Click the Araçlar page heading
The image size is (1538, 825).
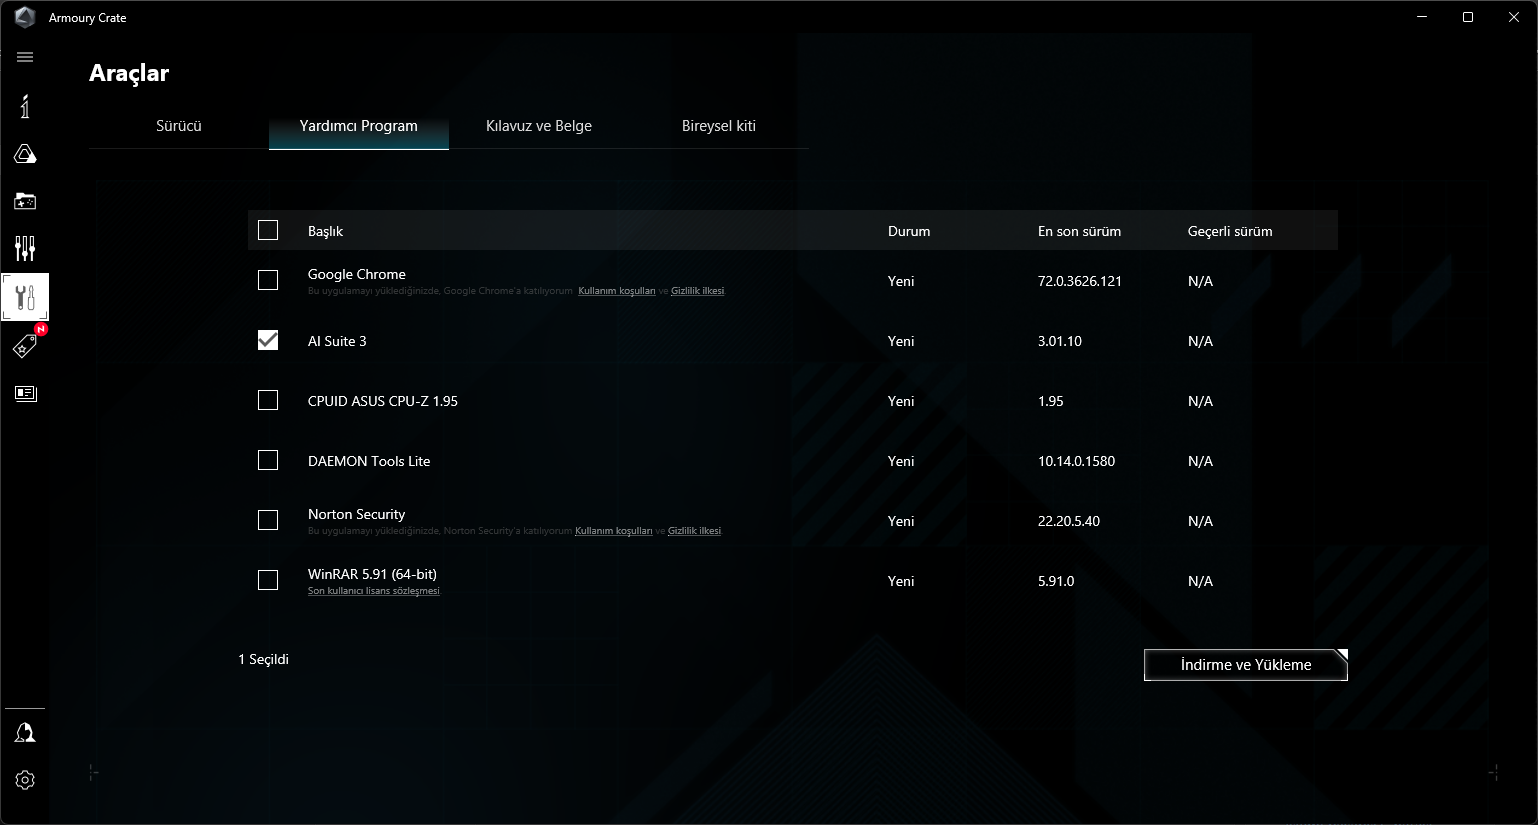click(x=129, y=73)
